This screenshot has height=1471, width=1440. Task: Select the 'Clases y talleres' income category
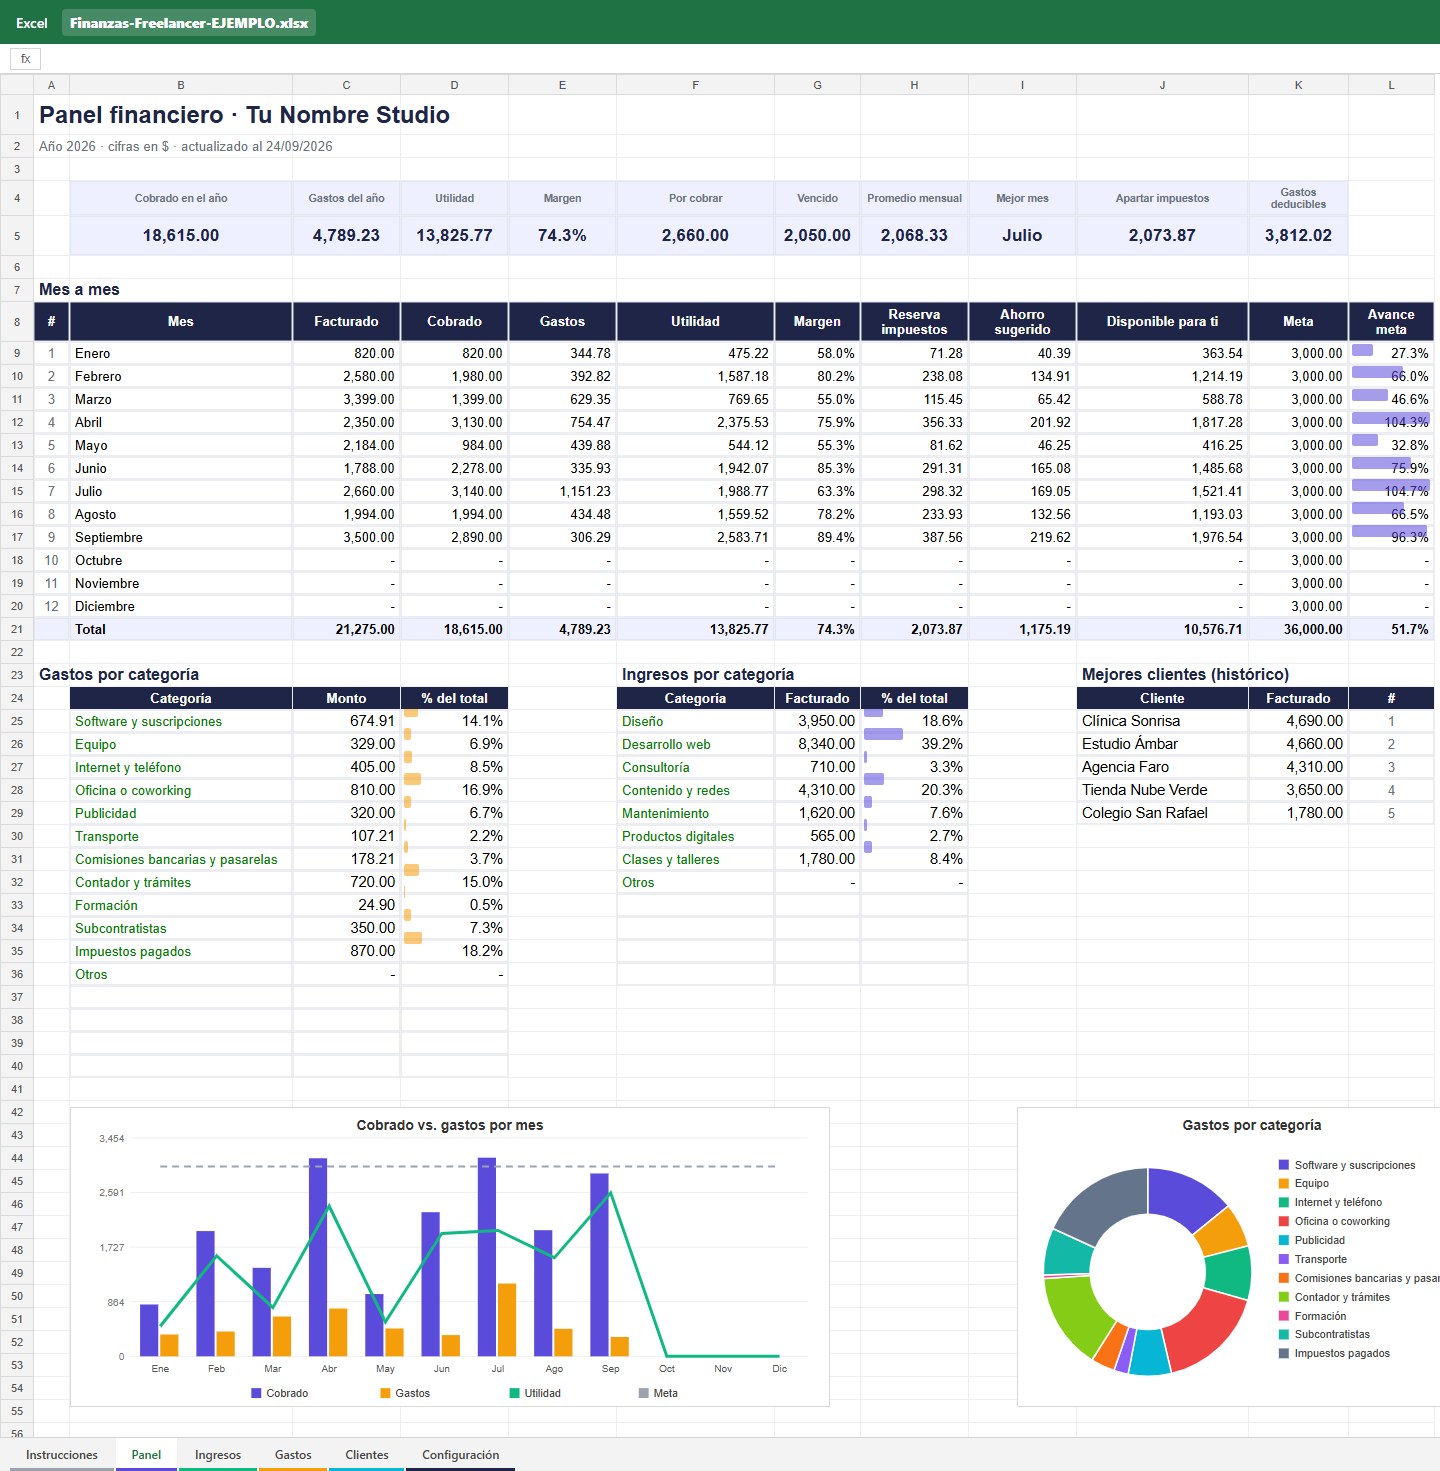tap(695, 859)
